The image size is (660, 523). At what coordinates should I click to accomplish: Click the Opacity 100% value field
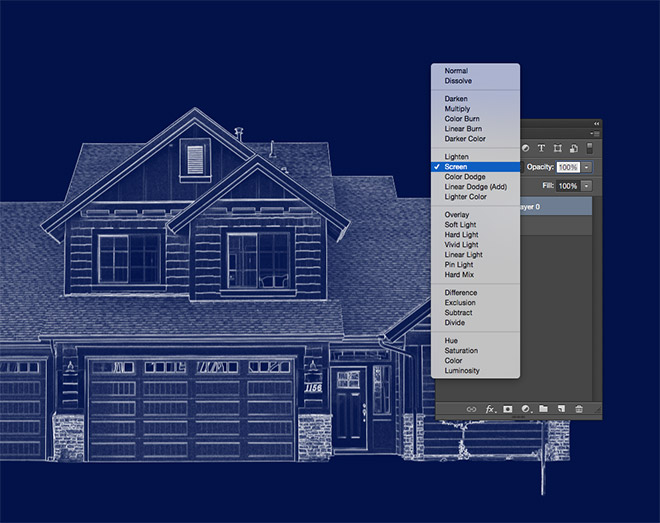point(567,167)
